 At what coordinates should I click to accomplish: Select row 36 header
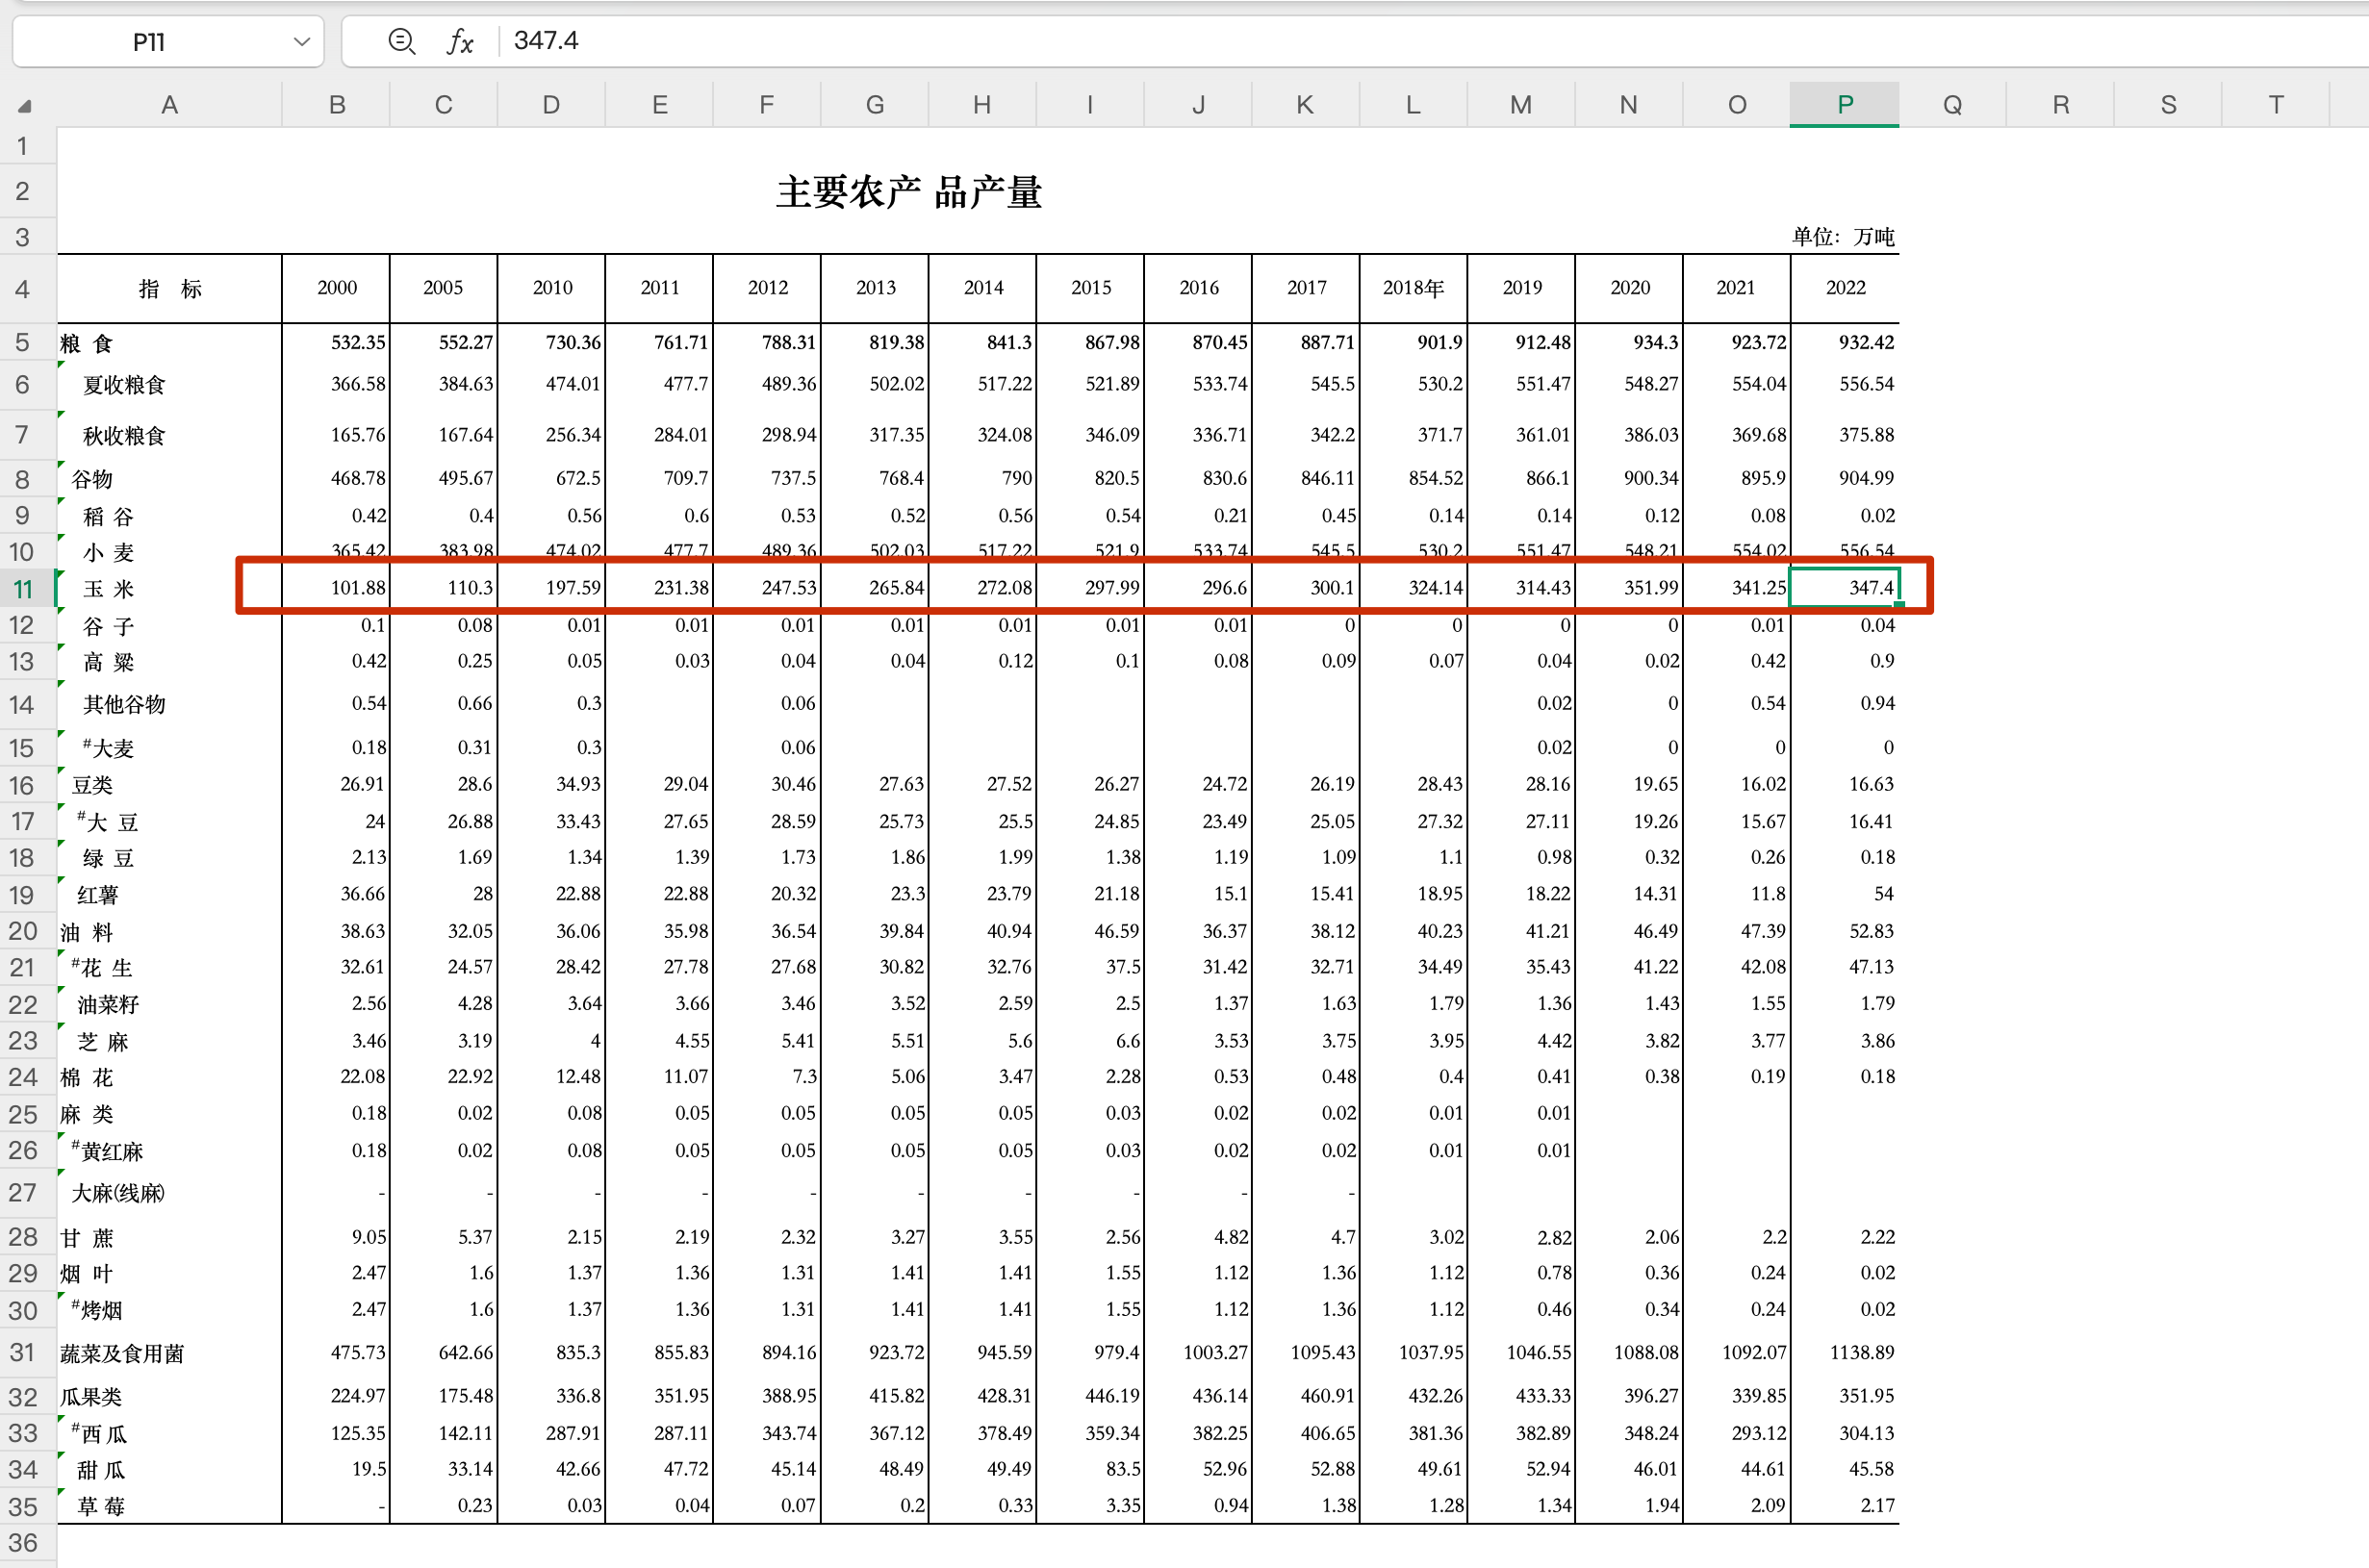[x=23, y=1543]
